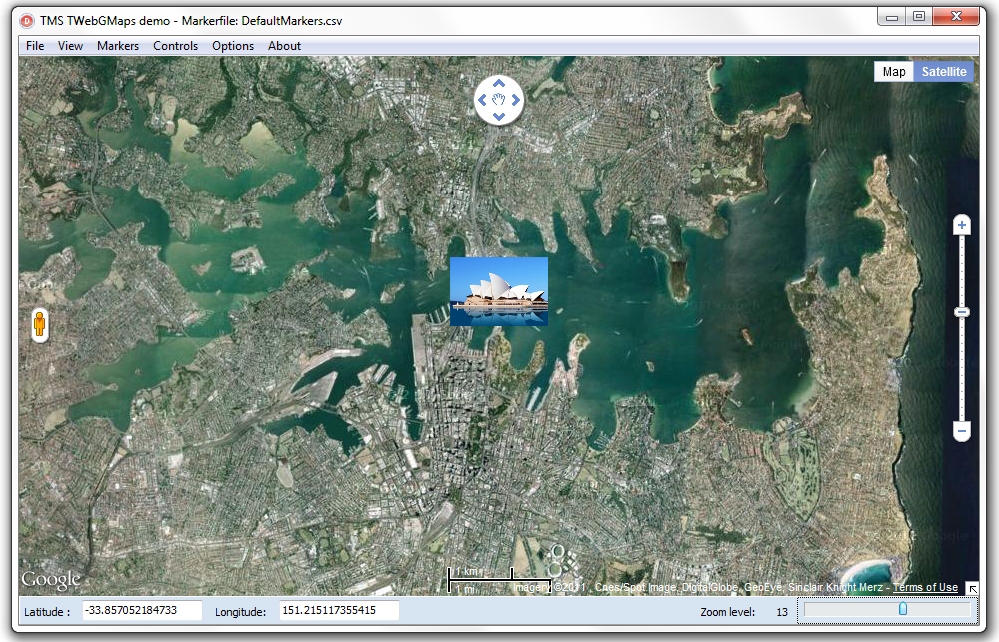
Task: Click the orange Street View pegman
Action: pyautogui.click(x=40, y=325)
